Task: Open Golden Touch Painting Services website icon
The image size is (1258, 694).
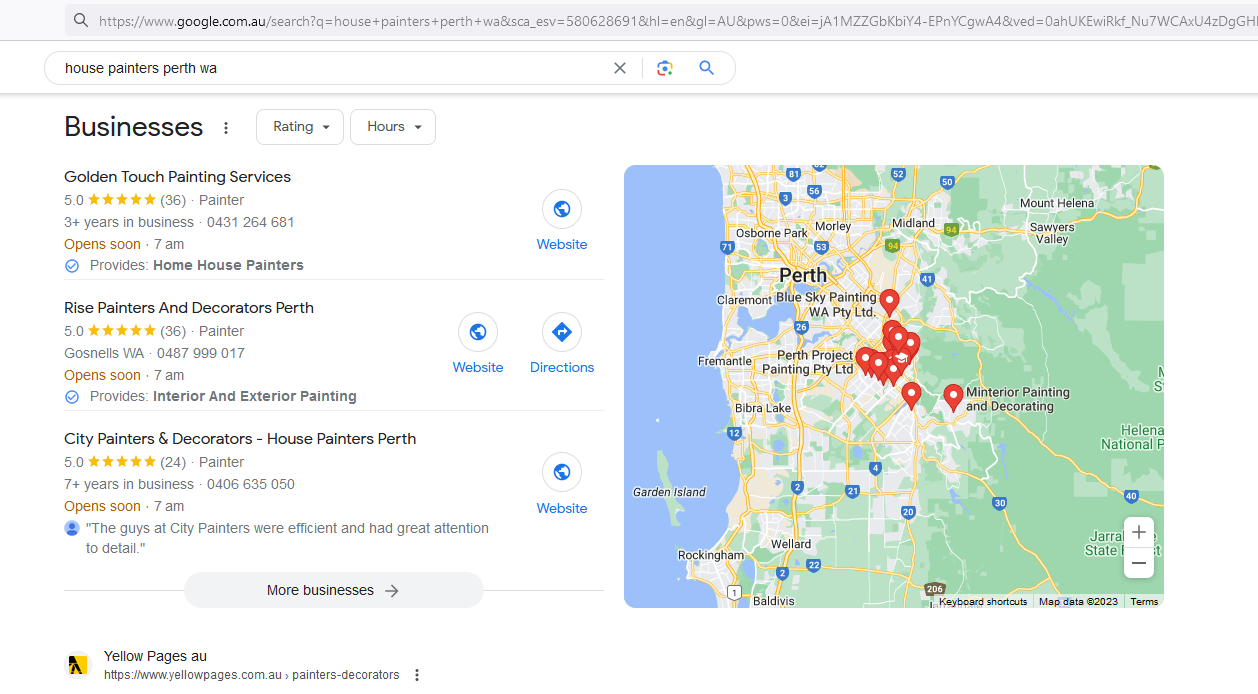Action: click(562, 209)
